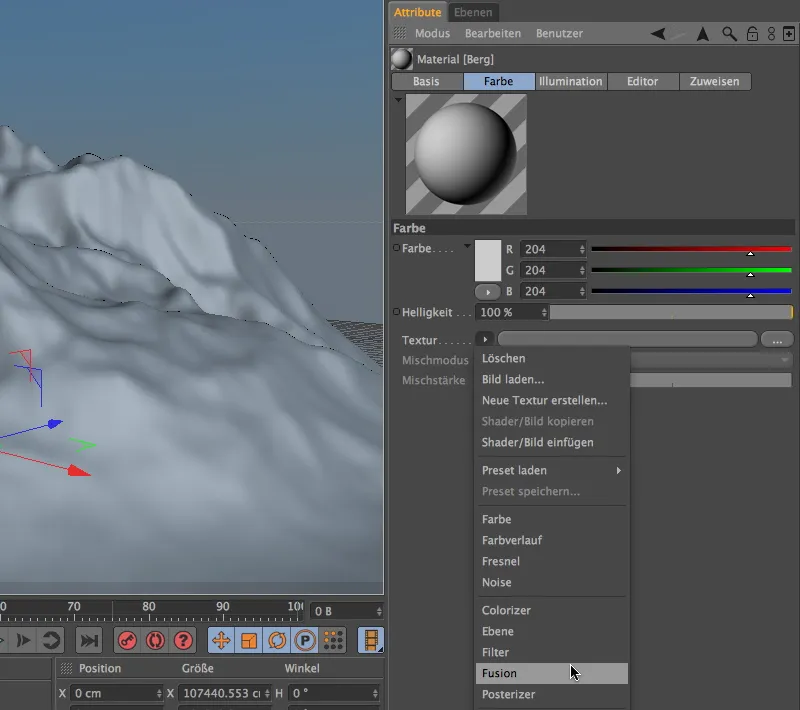Screen dimensions: 800x710
Task: Open the Textur arrow dropdown button
Action: [x=485, y=340]
